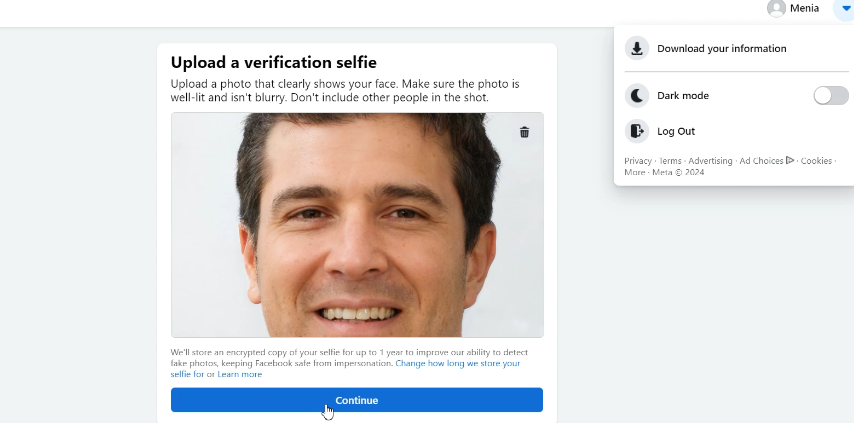Click the uploaded selfie photo preview
854x423 pixels.
tap(357, 225)
